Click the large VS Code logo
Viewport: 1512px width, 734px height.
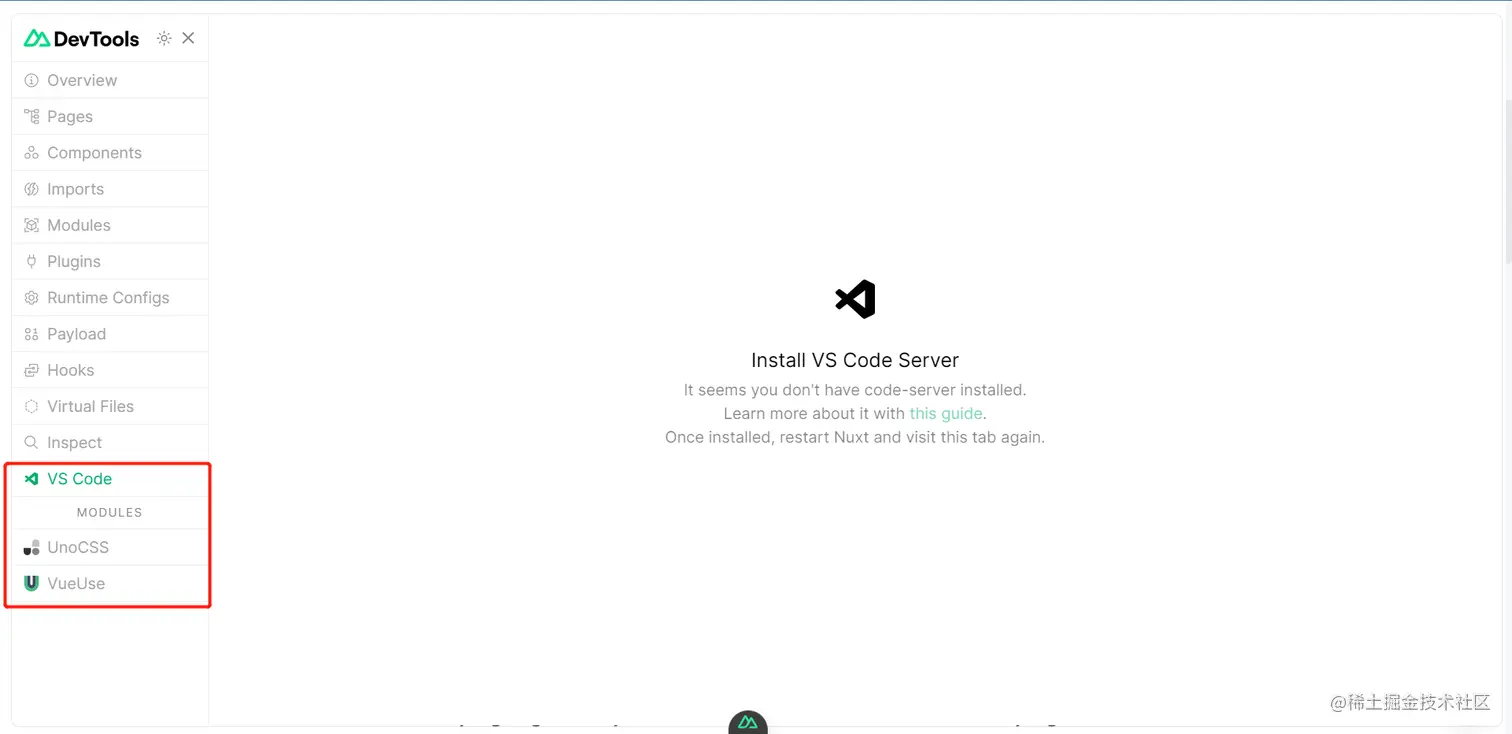pyautogui.click(x=855, y=299)
